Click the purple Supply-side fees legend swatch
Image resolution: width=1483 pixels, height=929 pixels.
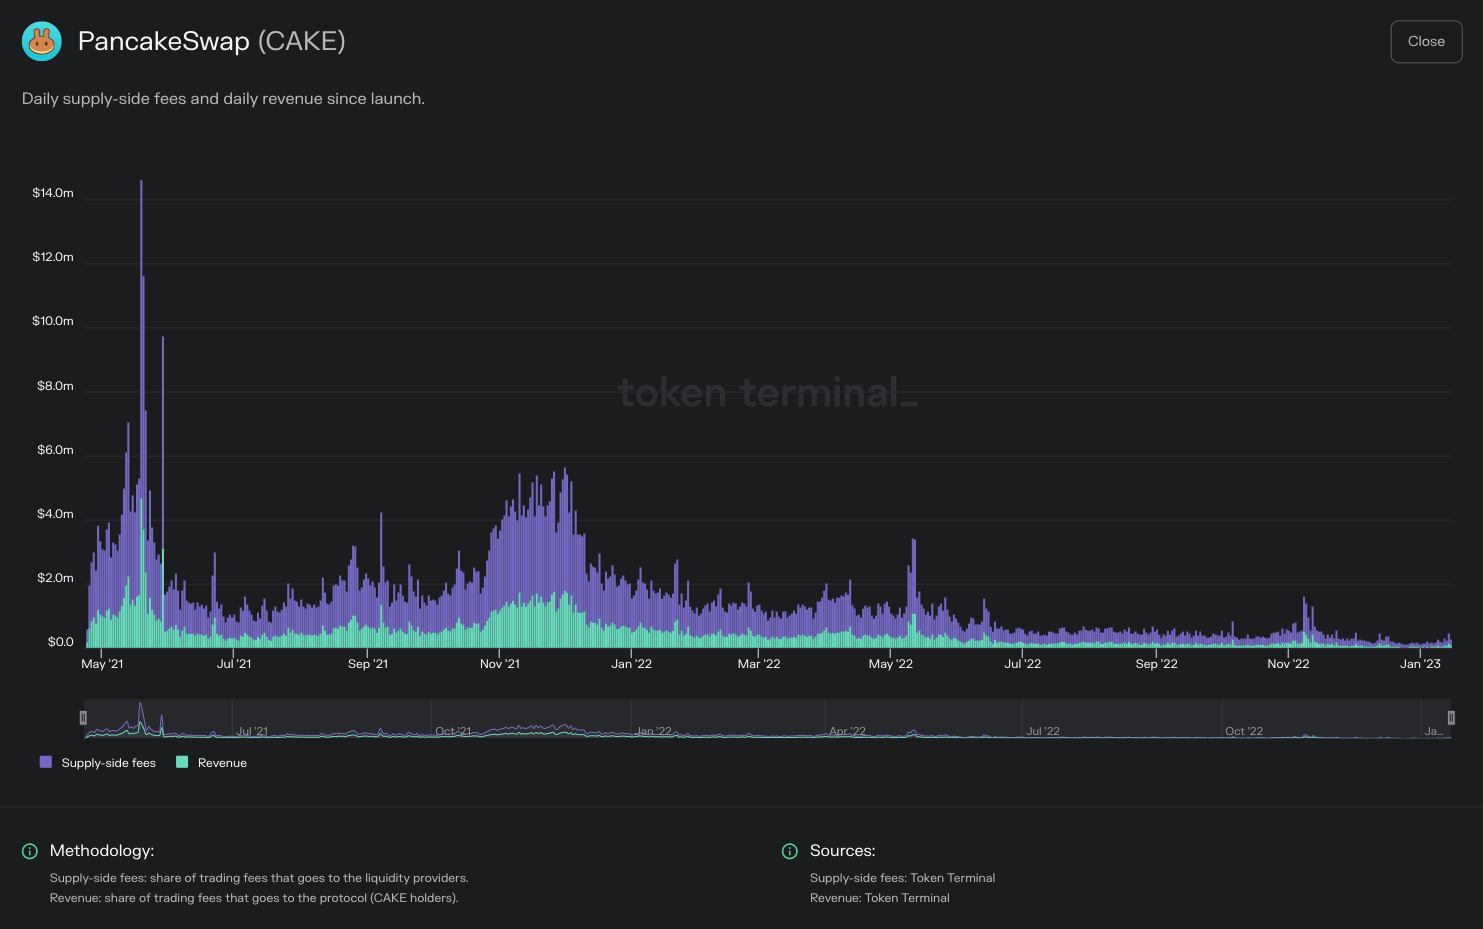(45, 762)
